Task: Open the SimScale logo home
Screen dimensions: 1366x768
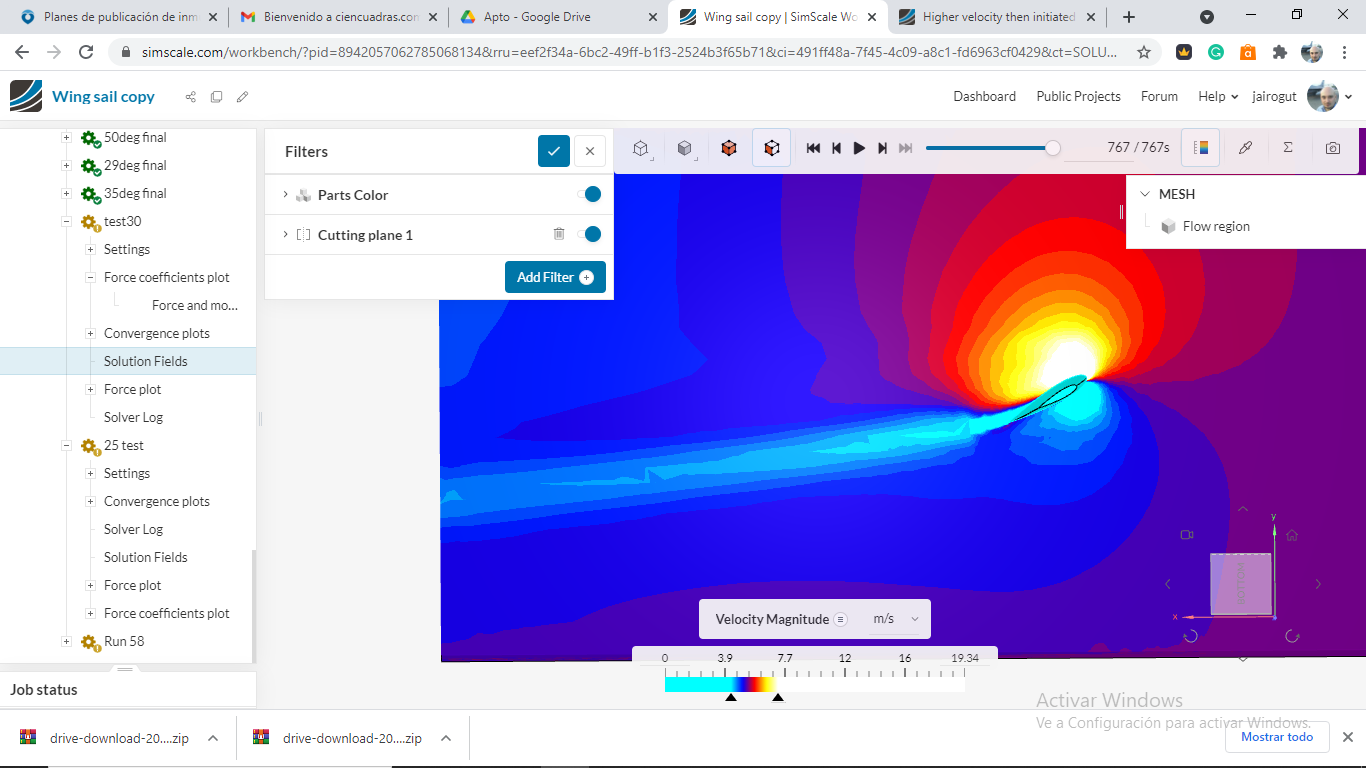Action: click(26, 96)
